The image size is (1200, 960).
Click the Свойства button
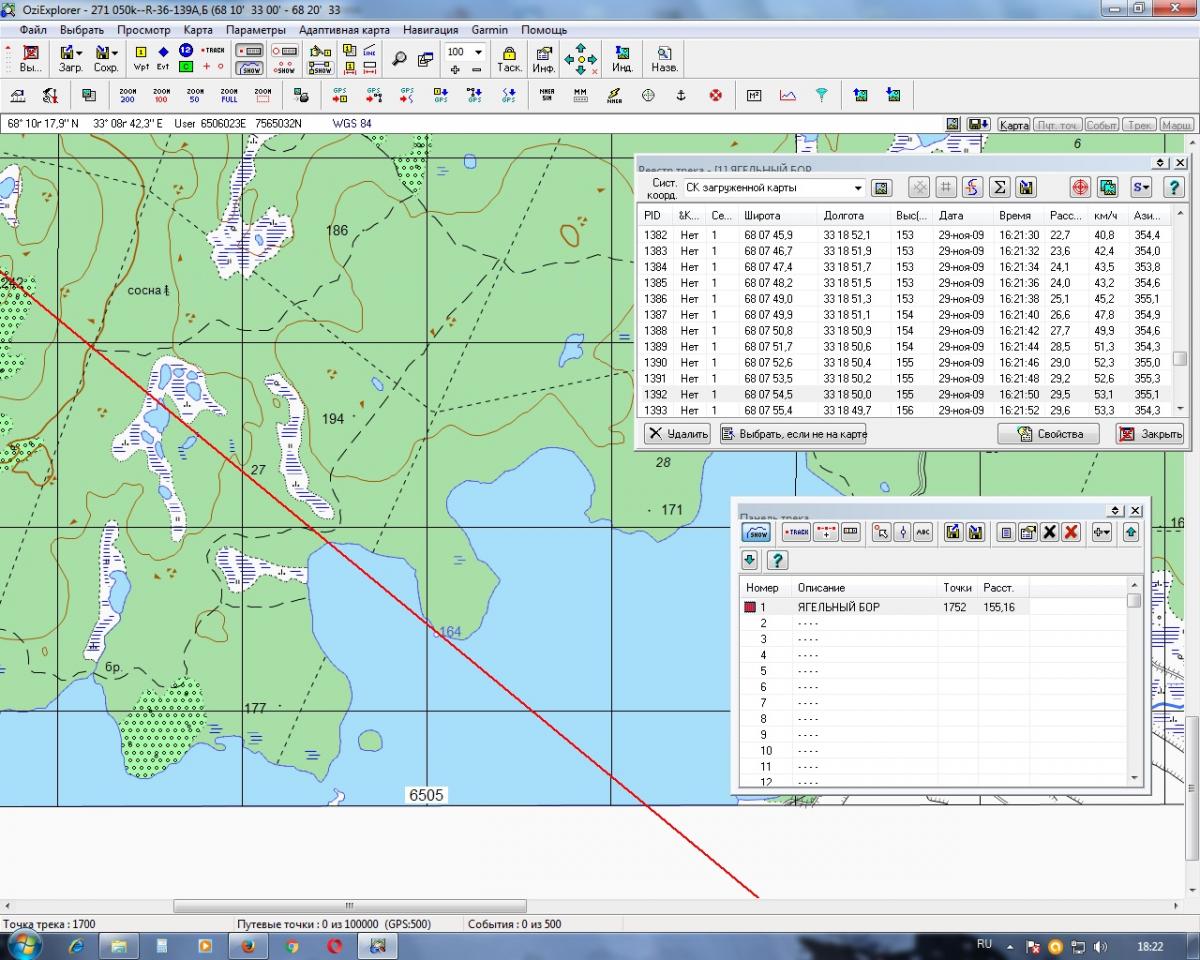(x=1048, y=433)
